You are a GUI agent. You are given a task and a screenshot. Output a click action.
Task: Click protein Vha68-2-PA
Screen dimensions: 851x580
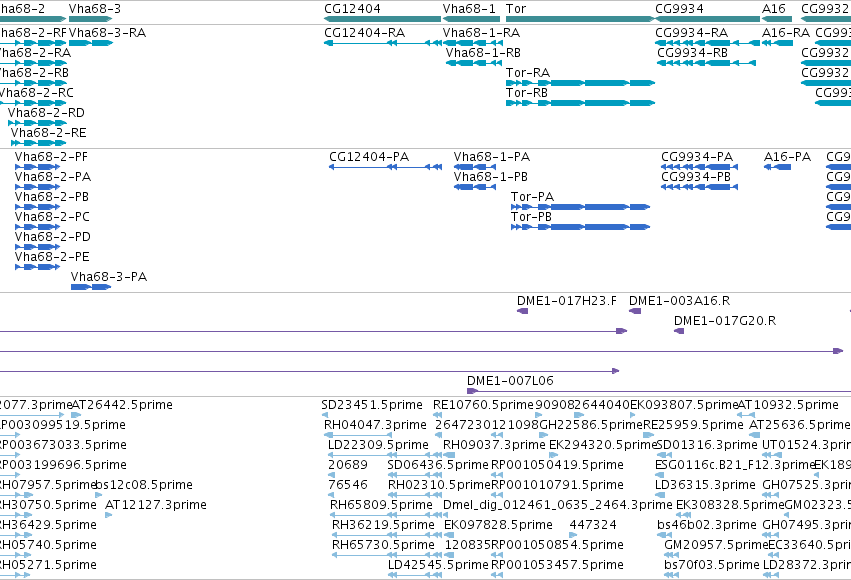pyautogui.click(x=53, y=177)
